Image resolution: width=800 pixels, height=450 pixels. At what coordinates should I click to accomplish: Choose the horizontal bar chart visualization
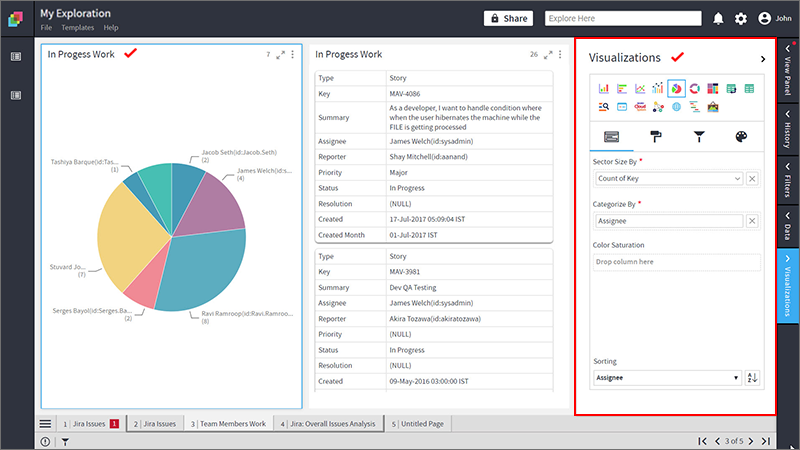click(x=621, y=89)
